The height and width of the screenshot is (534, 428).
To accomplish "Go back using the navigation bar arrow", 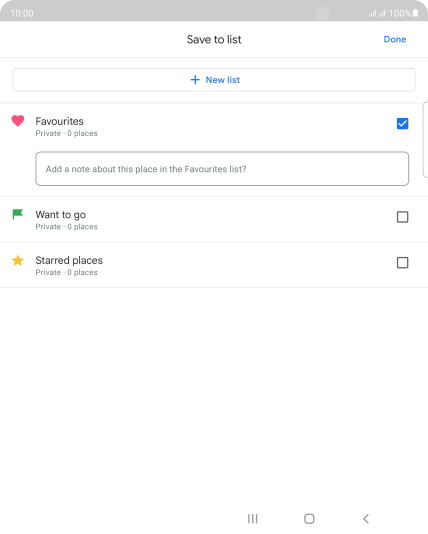I will point(366,519).
